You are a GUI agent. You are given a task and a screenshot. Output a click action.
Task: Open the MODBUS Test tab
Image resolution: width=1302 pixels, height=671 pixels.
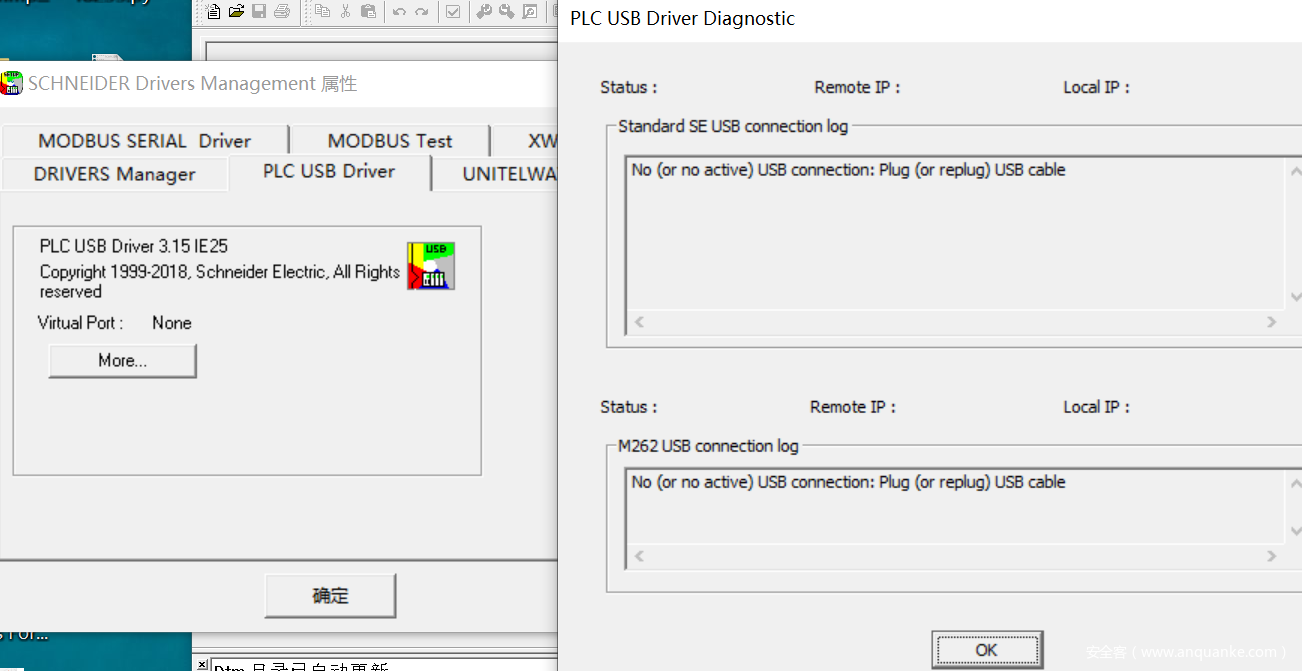[390, 141]
